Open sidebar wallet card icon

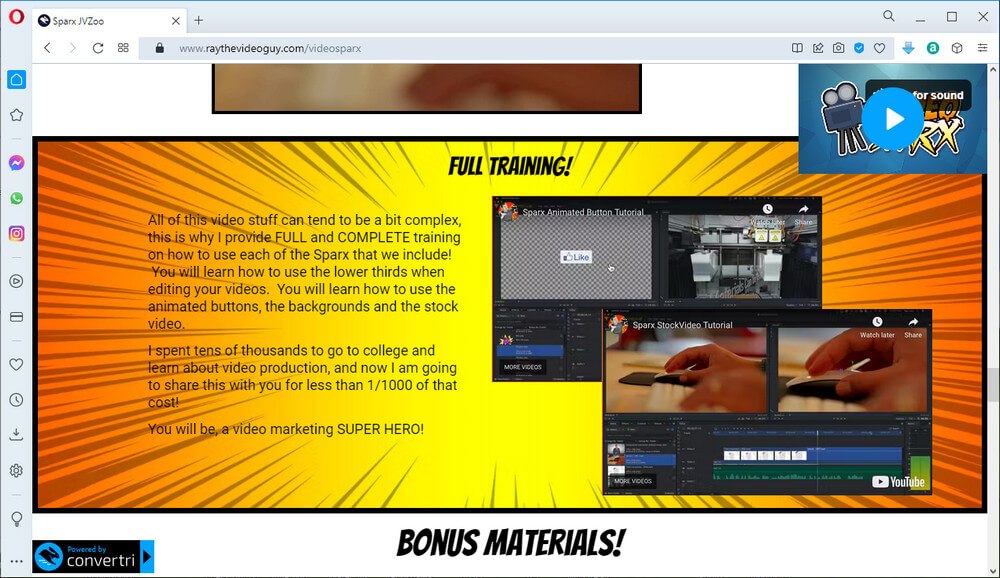(x=17, y=316)
